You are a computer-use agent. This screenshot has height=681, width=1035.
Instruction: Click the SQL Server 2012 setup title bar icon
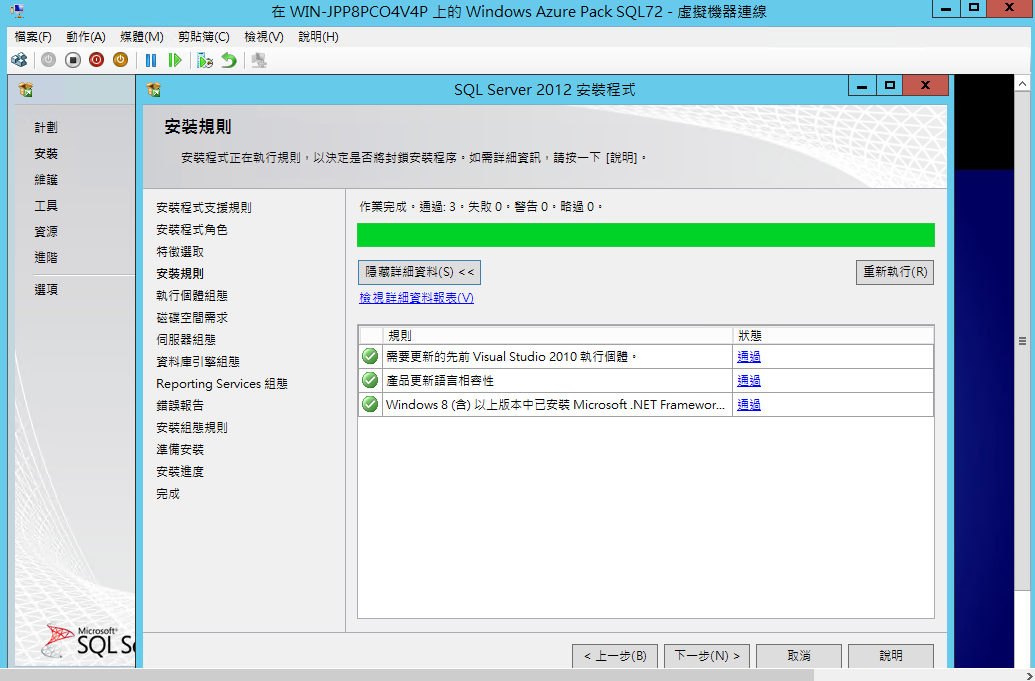[x=154, y=90]
